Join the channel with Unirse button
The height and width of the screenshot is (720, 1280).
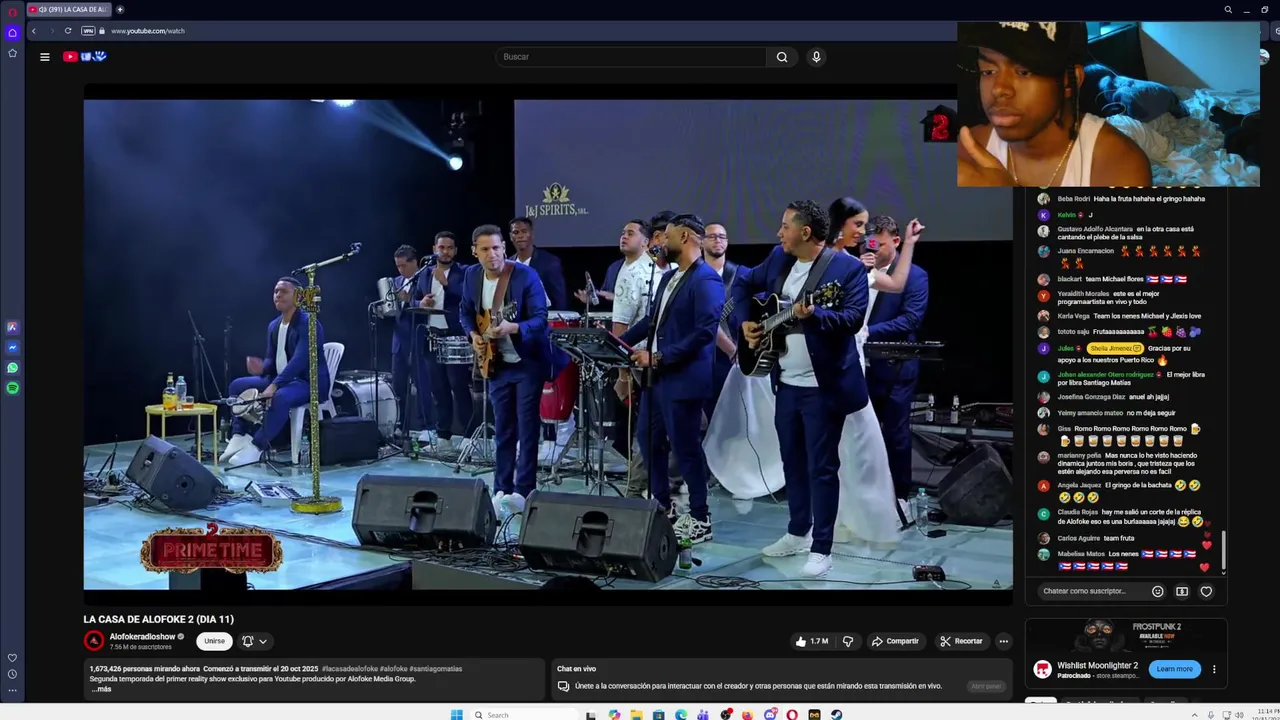coord(214,641)
